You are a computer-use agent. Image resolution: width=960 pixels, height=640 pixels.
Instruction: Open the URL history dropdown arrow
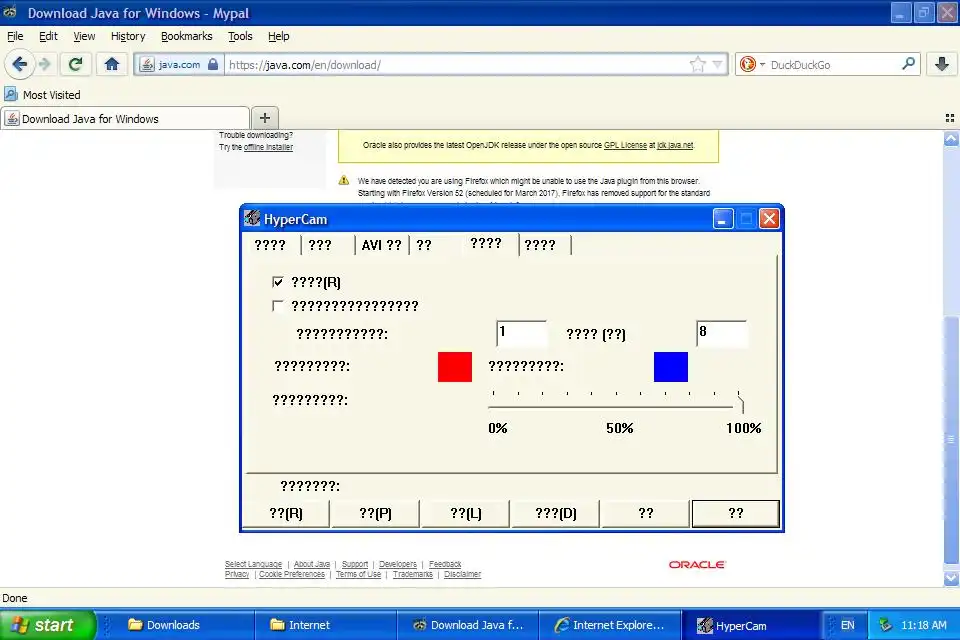pos(718,64)
